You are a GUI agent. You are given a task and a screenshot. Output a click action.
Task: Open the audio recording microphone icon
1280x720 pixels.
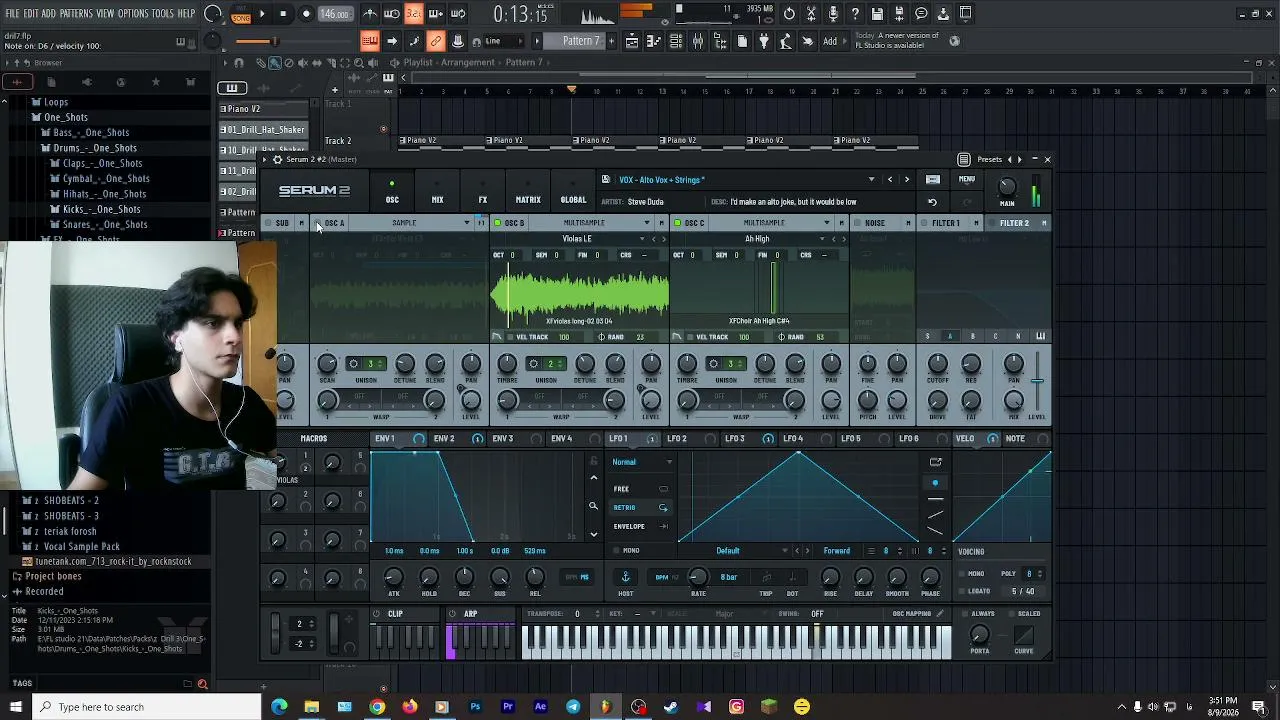click(x=833, y=14)
